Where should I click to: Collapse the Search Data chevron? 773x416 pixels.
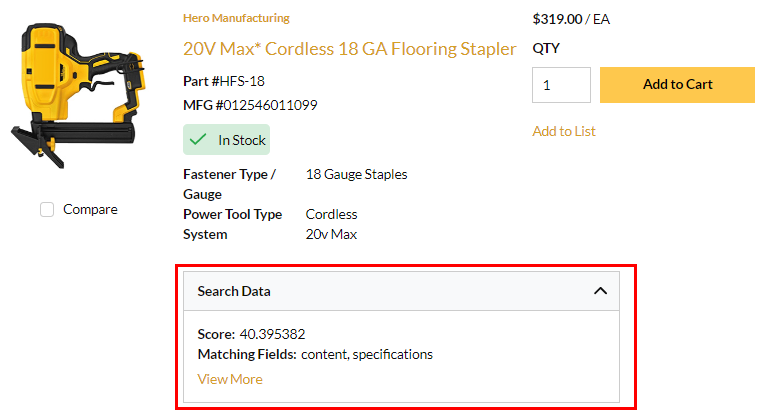(x=600, y=291)
